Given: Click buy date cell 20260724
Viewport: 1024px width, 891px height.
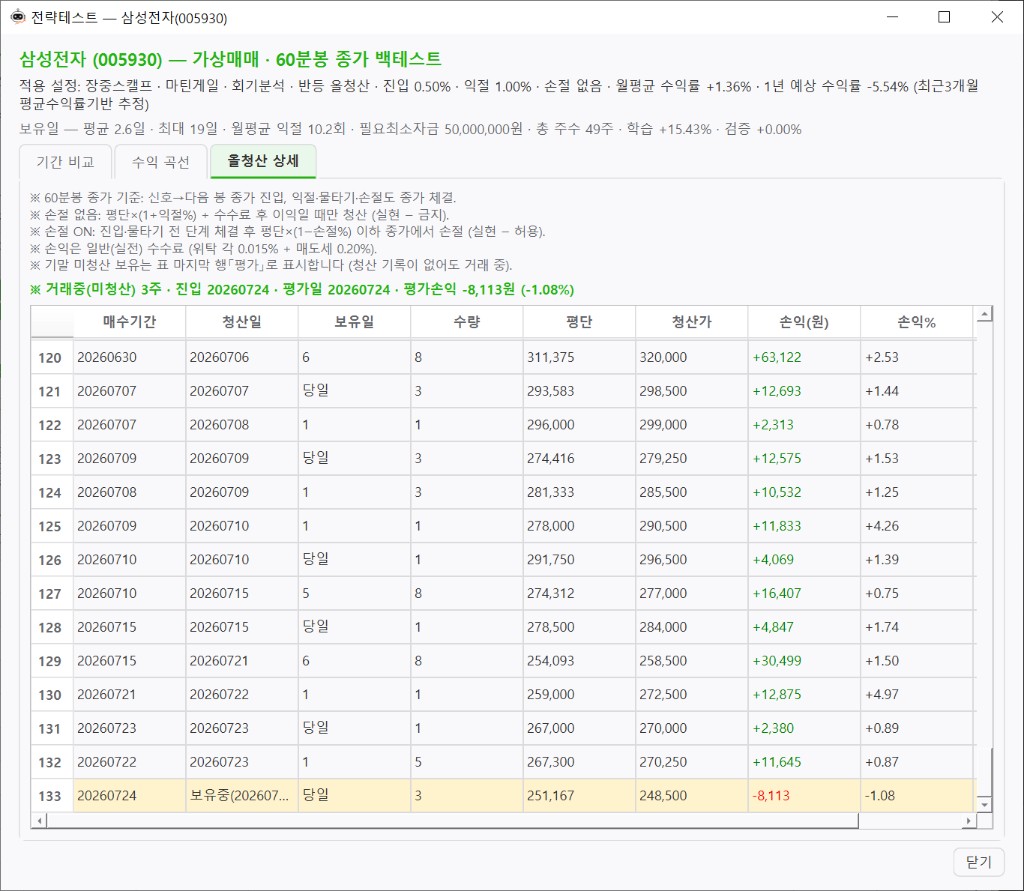Looking at the screenshot, I should pos(129,796).
